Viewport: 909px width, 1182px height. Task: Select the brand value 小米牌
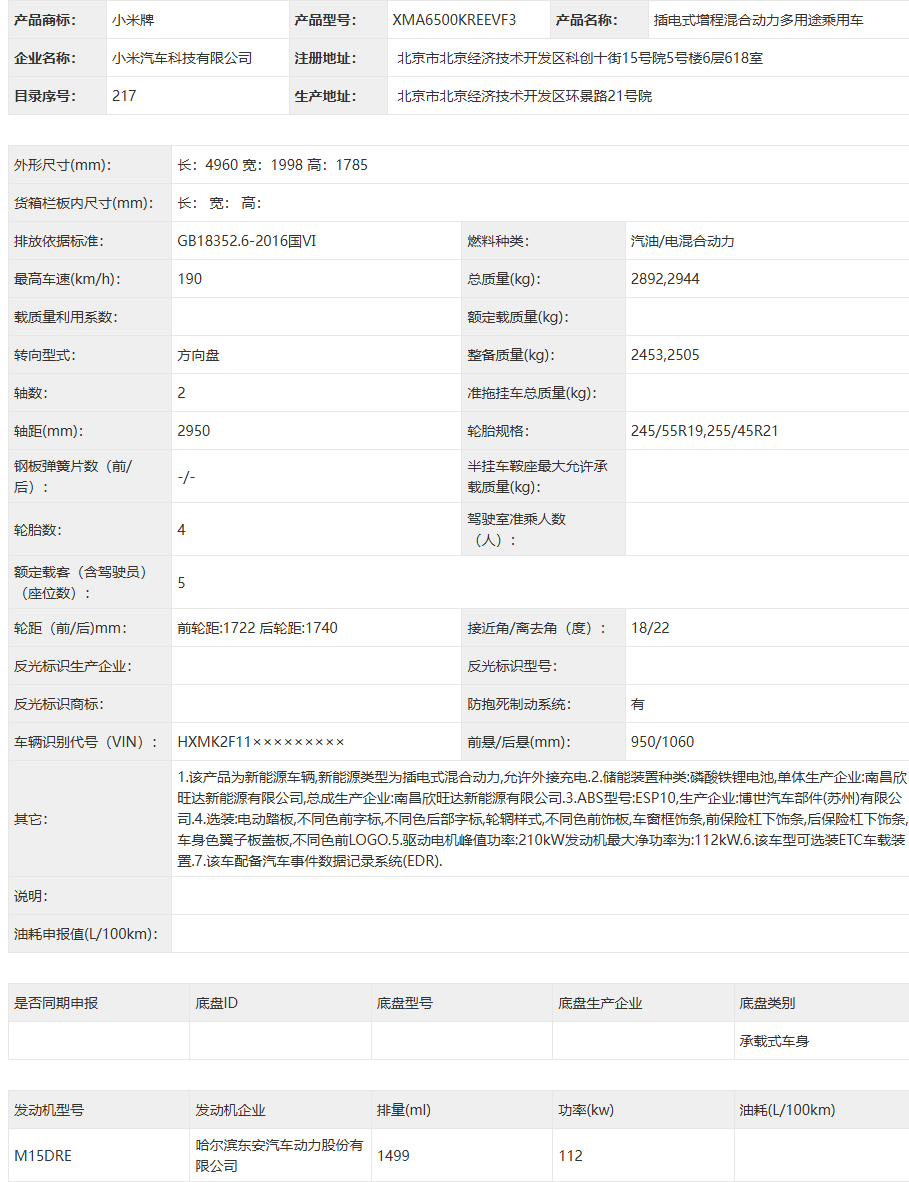click(x=133, y=20)
